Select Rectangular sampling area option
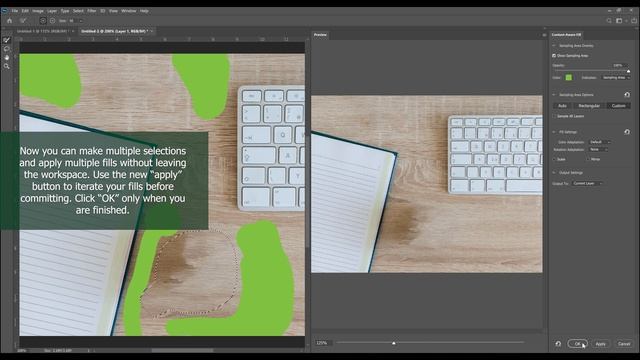The height and width of the screenshot is (360, 640). [589, 106]
